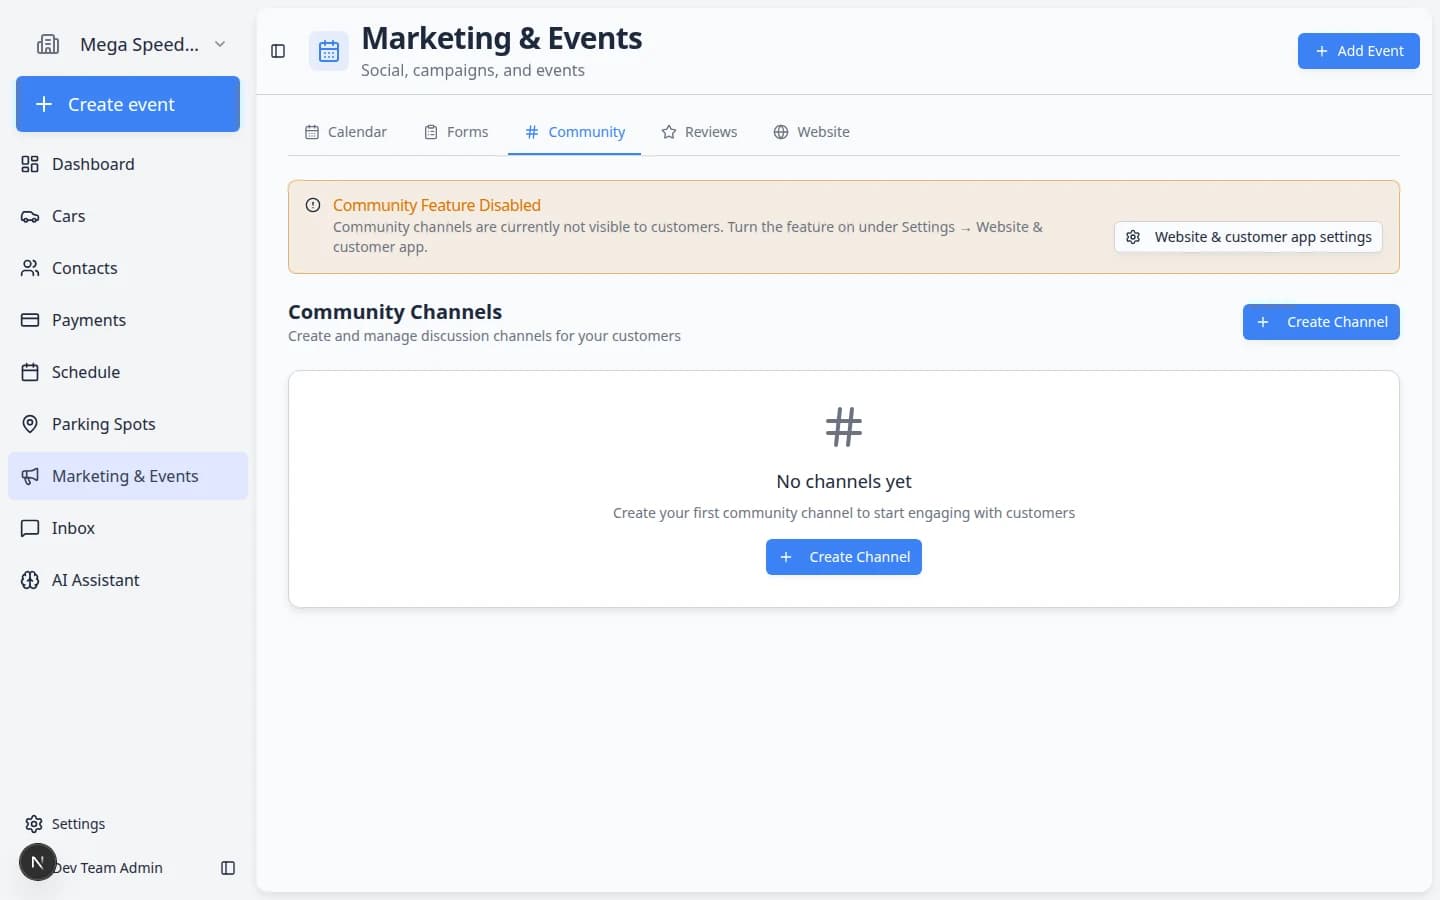Screen dimensions: 1440x900
Task: Click the warning icon in disabled banner
Action: (x=313, y=205)
